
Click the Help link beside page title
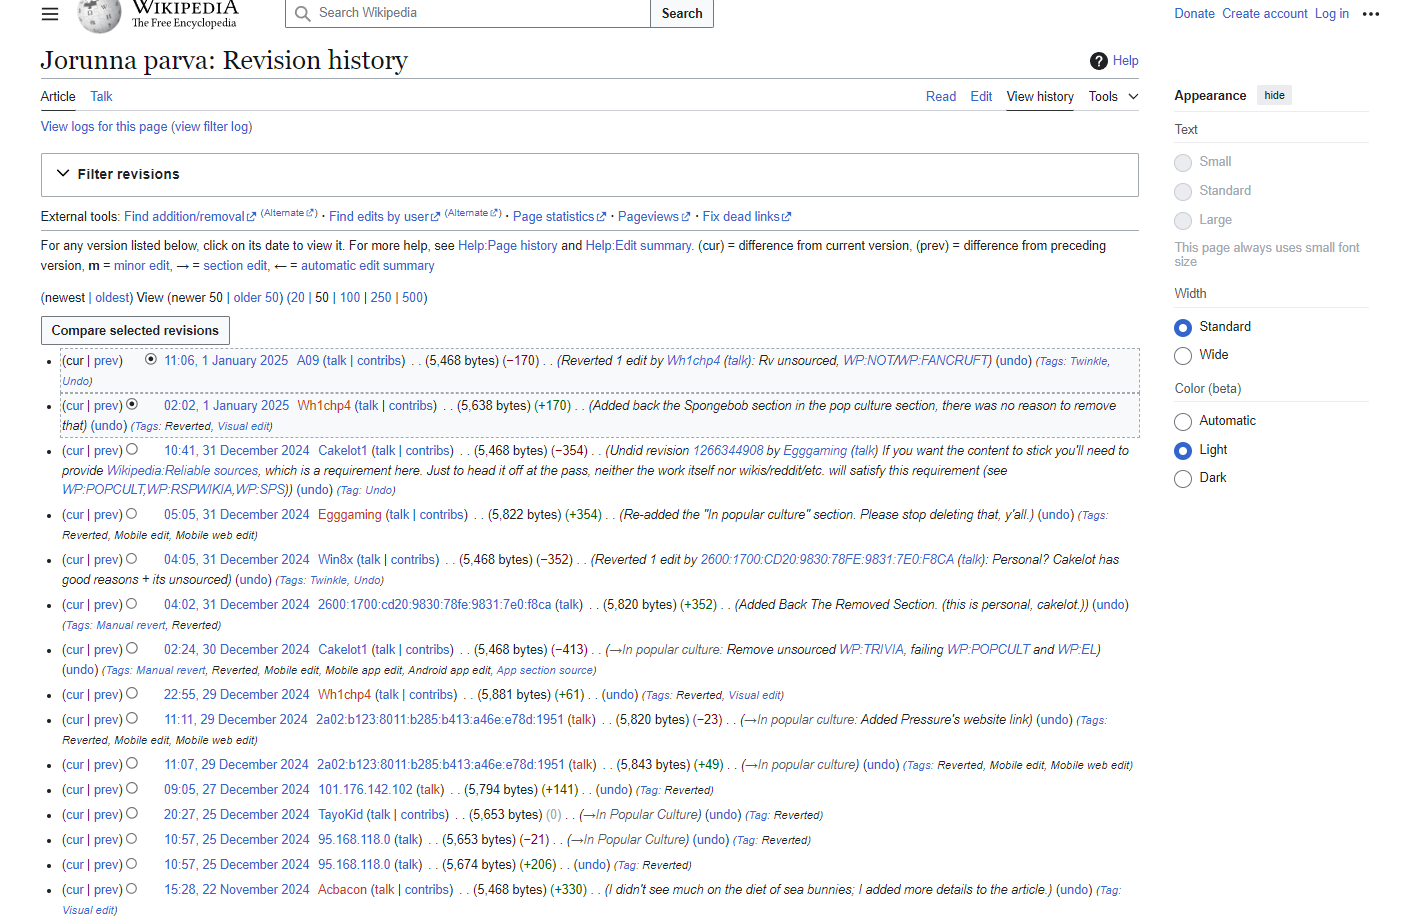1126,61
